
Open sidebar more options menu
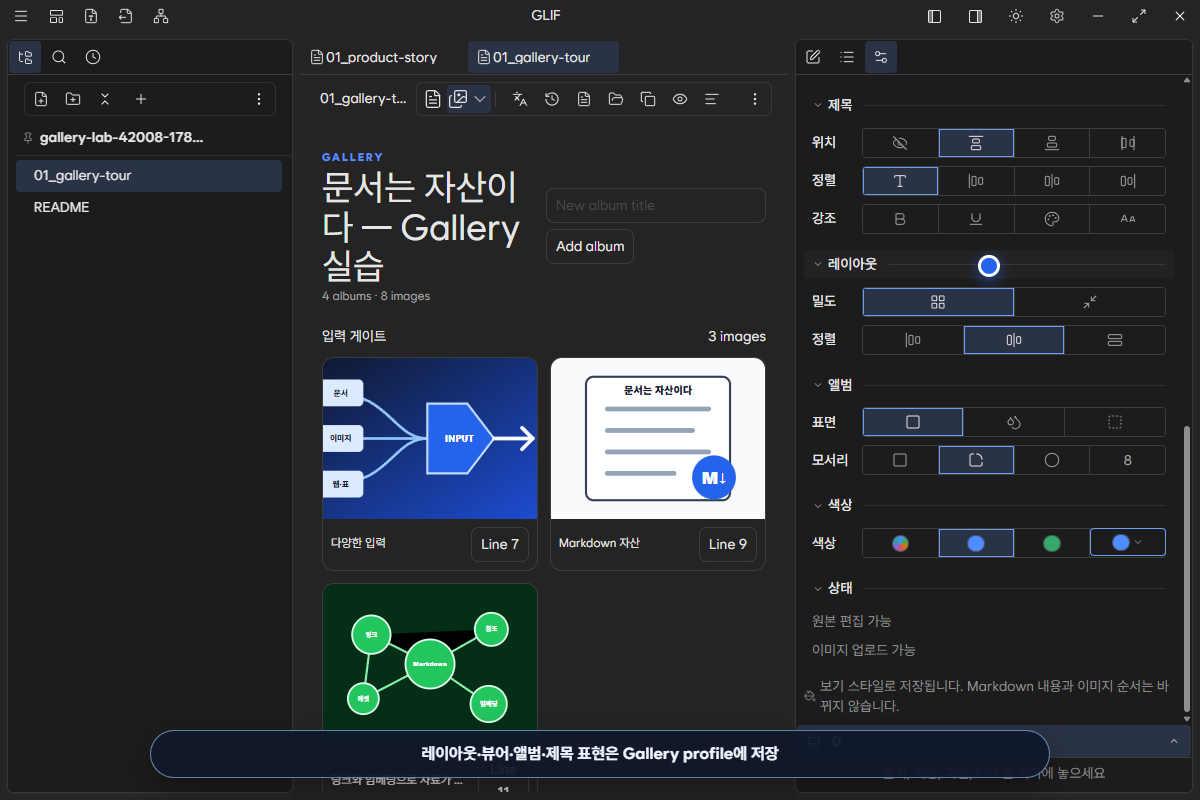[259, 99]
